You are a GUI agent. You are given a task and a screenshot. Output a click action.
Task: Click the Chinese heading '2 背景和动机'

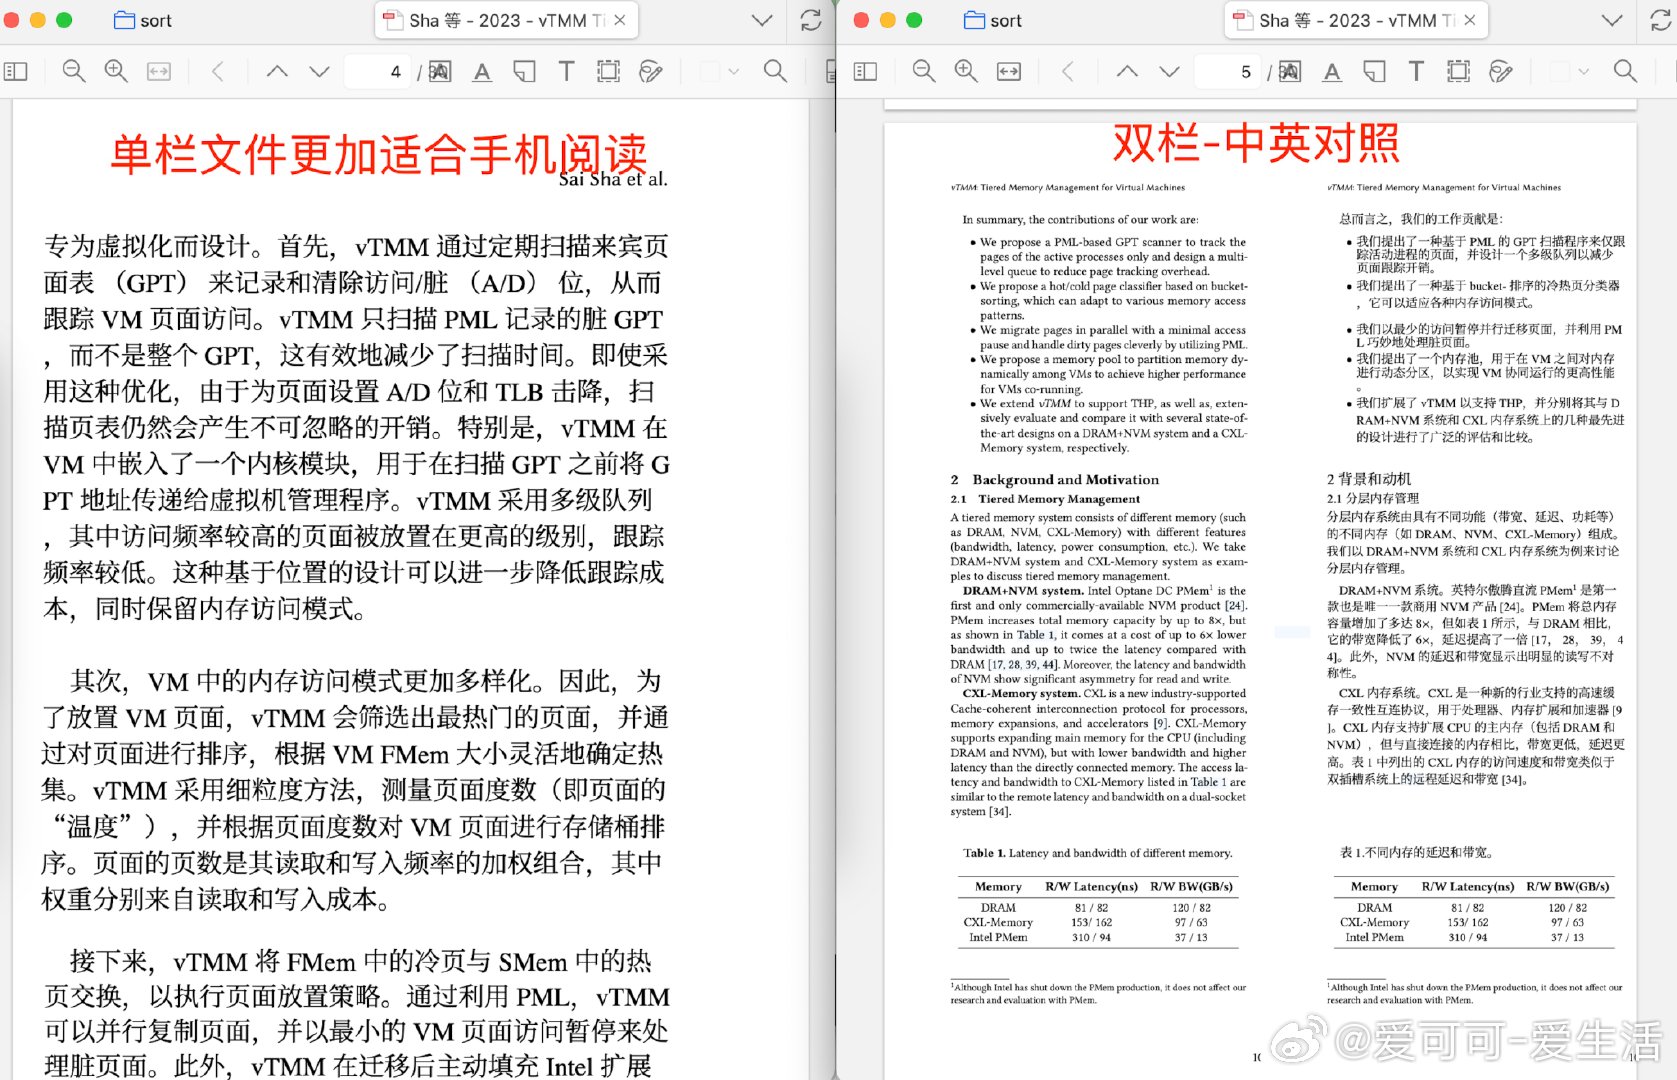pyautogui.click(x=1369, y=479)
